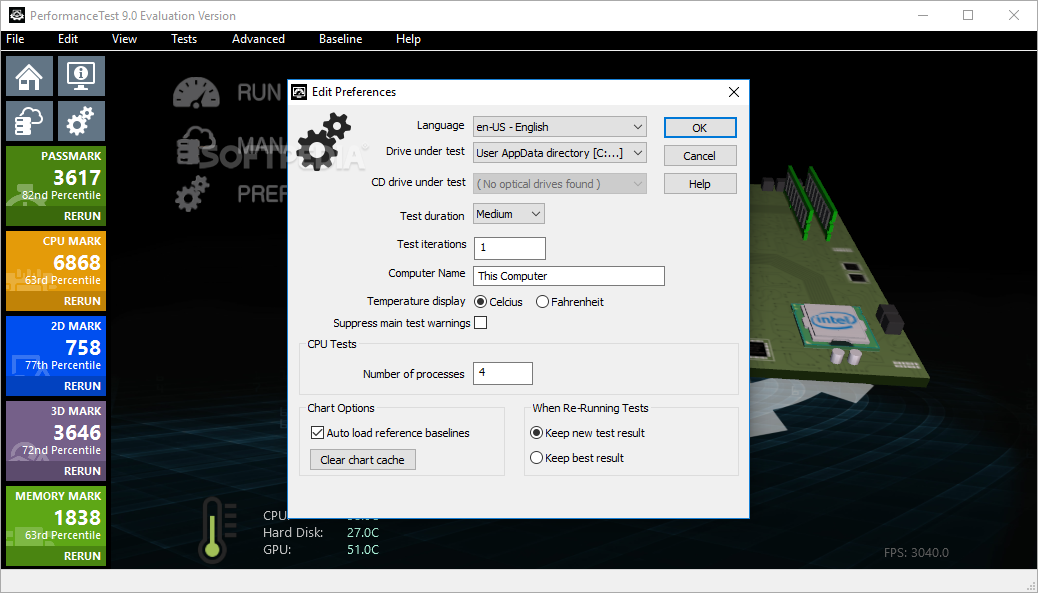Enable Suppress main test warnings checkbox
This screenshot has height=593, width=1038.
click(481, 323)
